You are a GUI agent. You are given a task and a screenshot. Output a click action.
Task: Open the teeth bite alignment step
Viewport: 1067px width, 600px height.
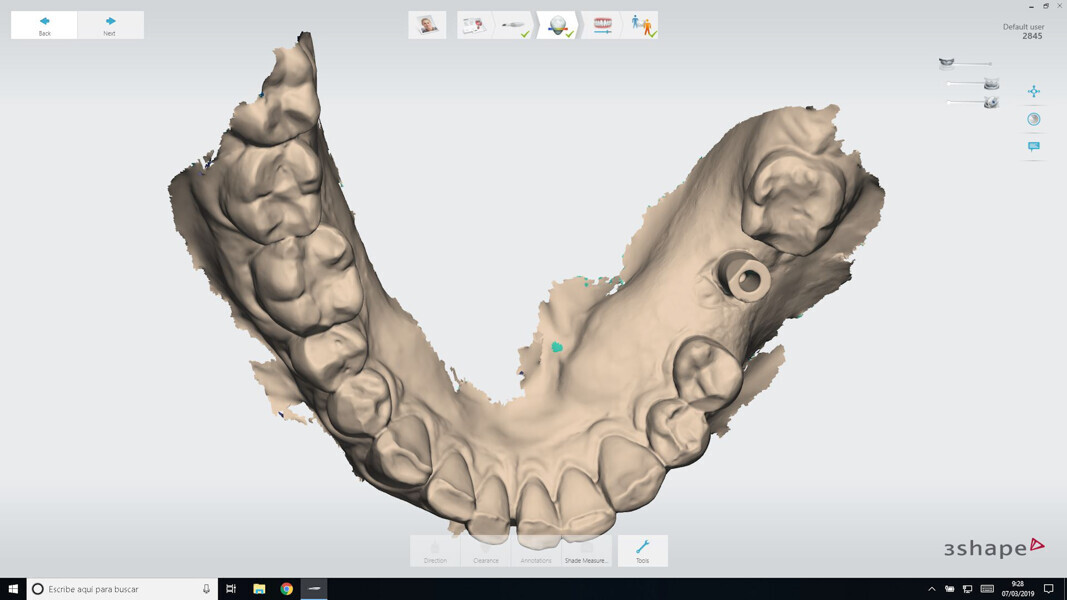coord(602,25)
